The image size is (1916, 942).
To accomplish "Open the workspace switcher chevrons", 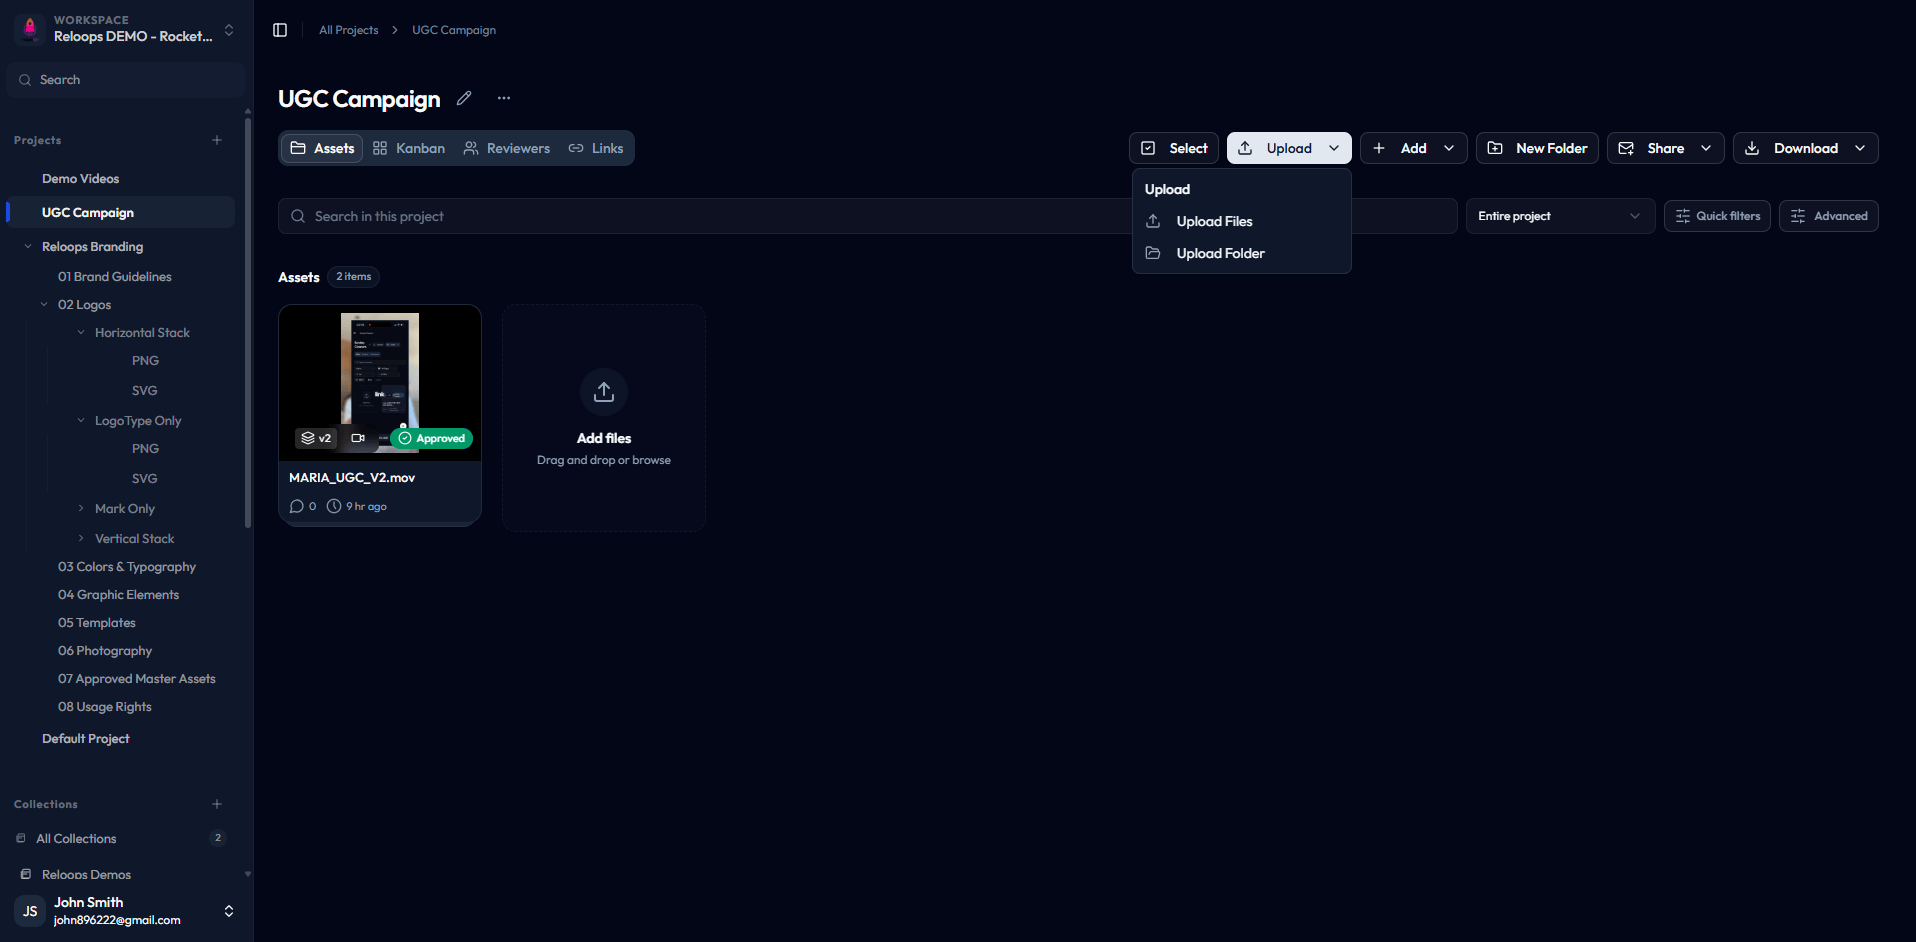I will (x=229, y=30).
